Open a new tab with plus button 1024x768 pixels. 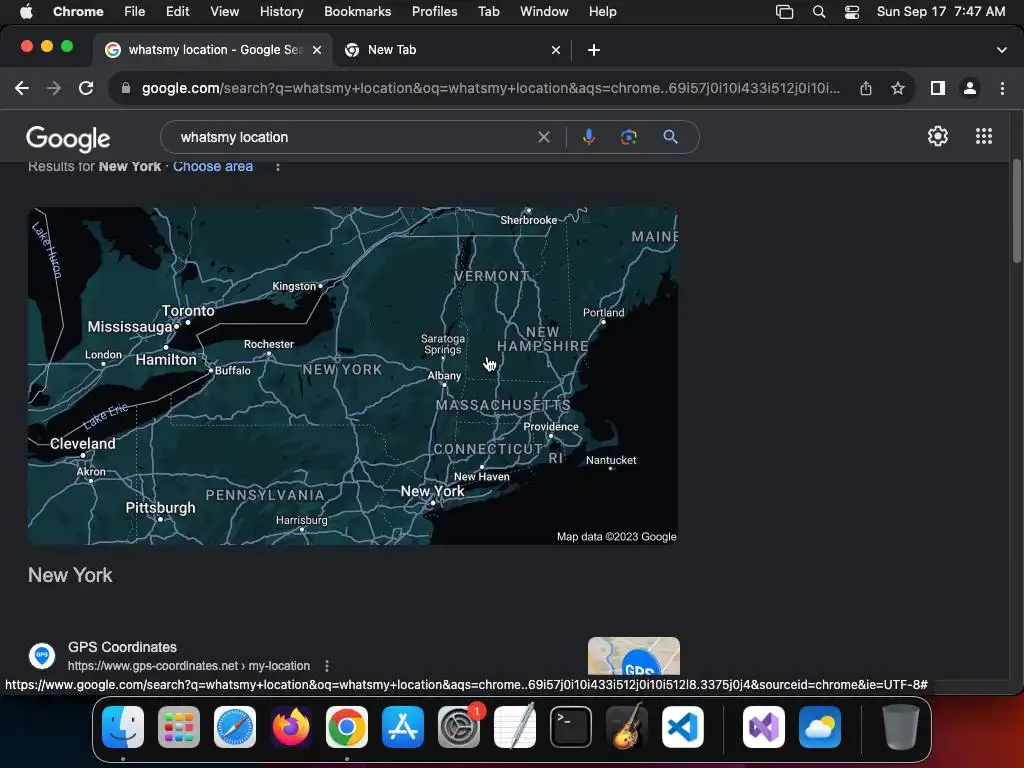(x=594, y=50)
